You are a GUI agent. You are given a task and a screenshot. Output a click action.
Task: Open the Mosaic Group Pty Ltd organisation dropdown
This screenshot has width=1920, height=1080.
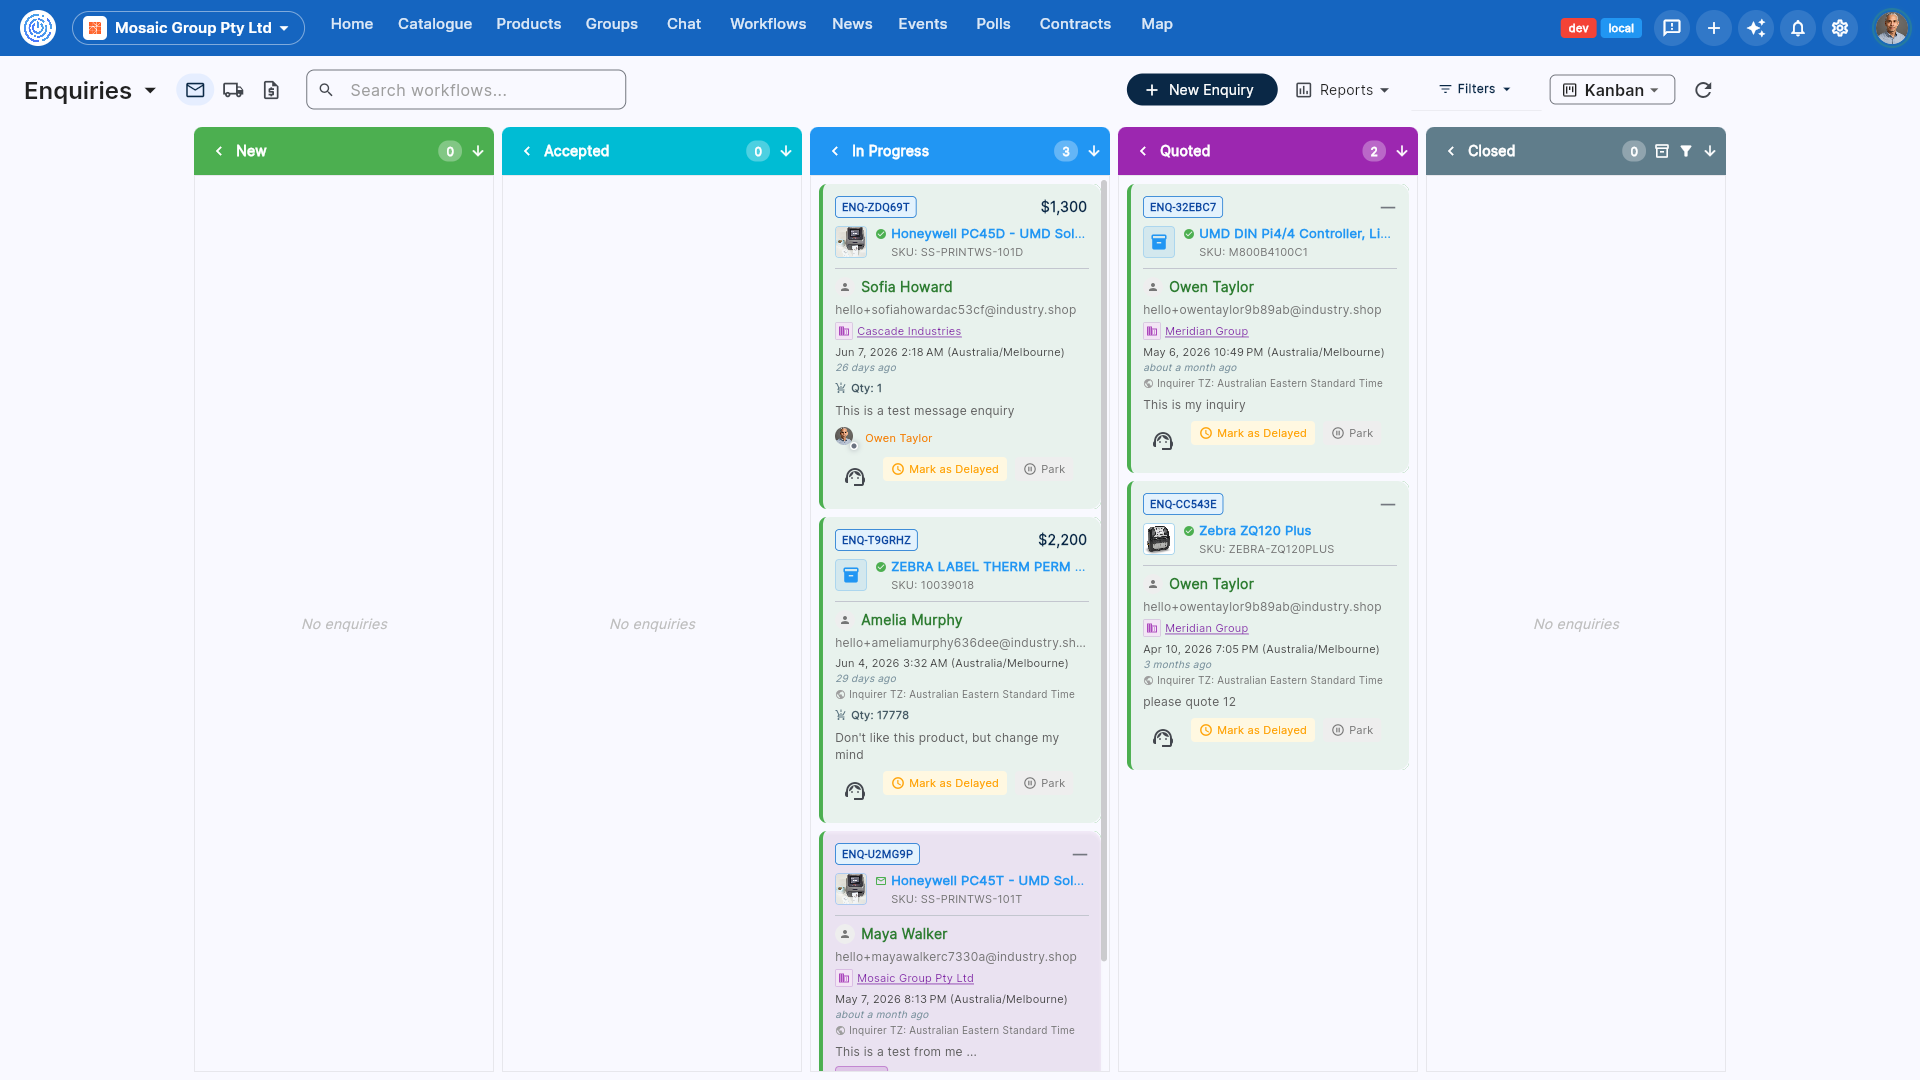pyautogui.click(x=188, y=28)
